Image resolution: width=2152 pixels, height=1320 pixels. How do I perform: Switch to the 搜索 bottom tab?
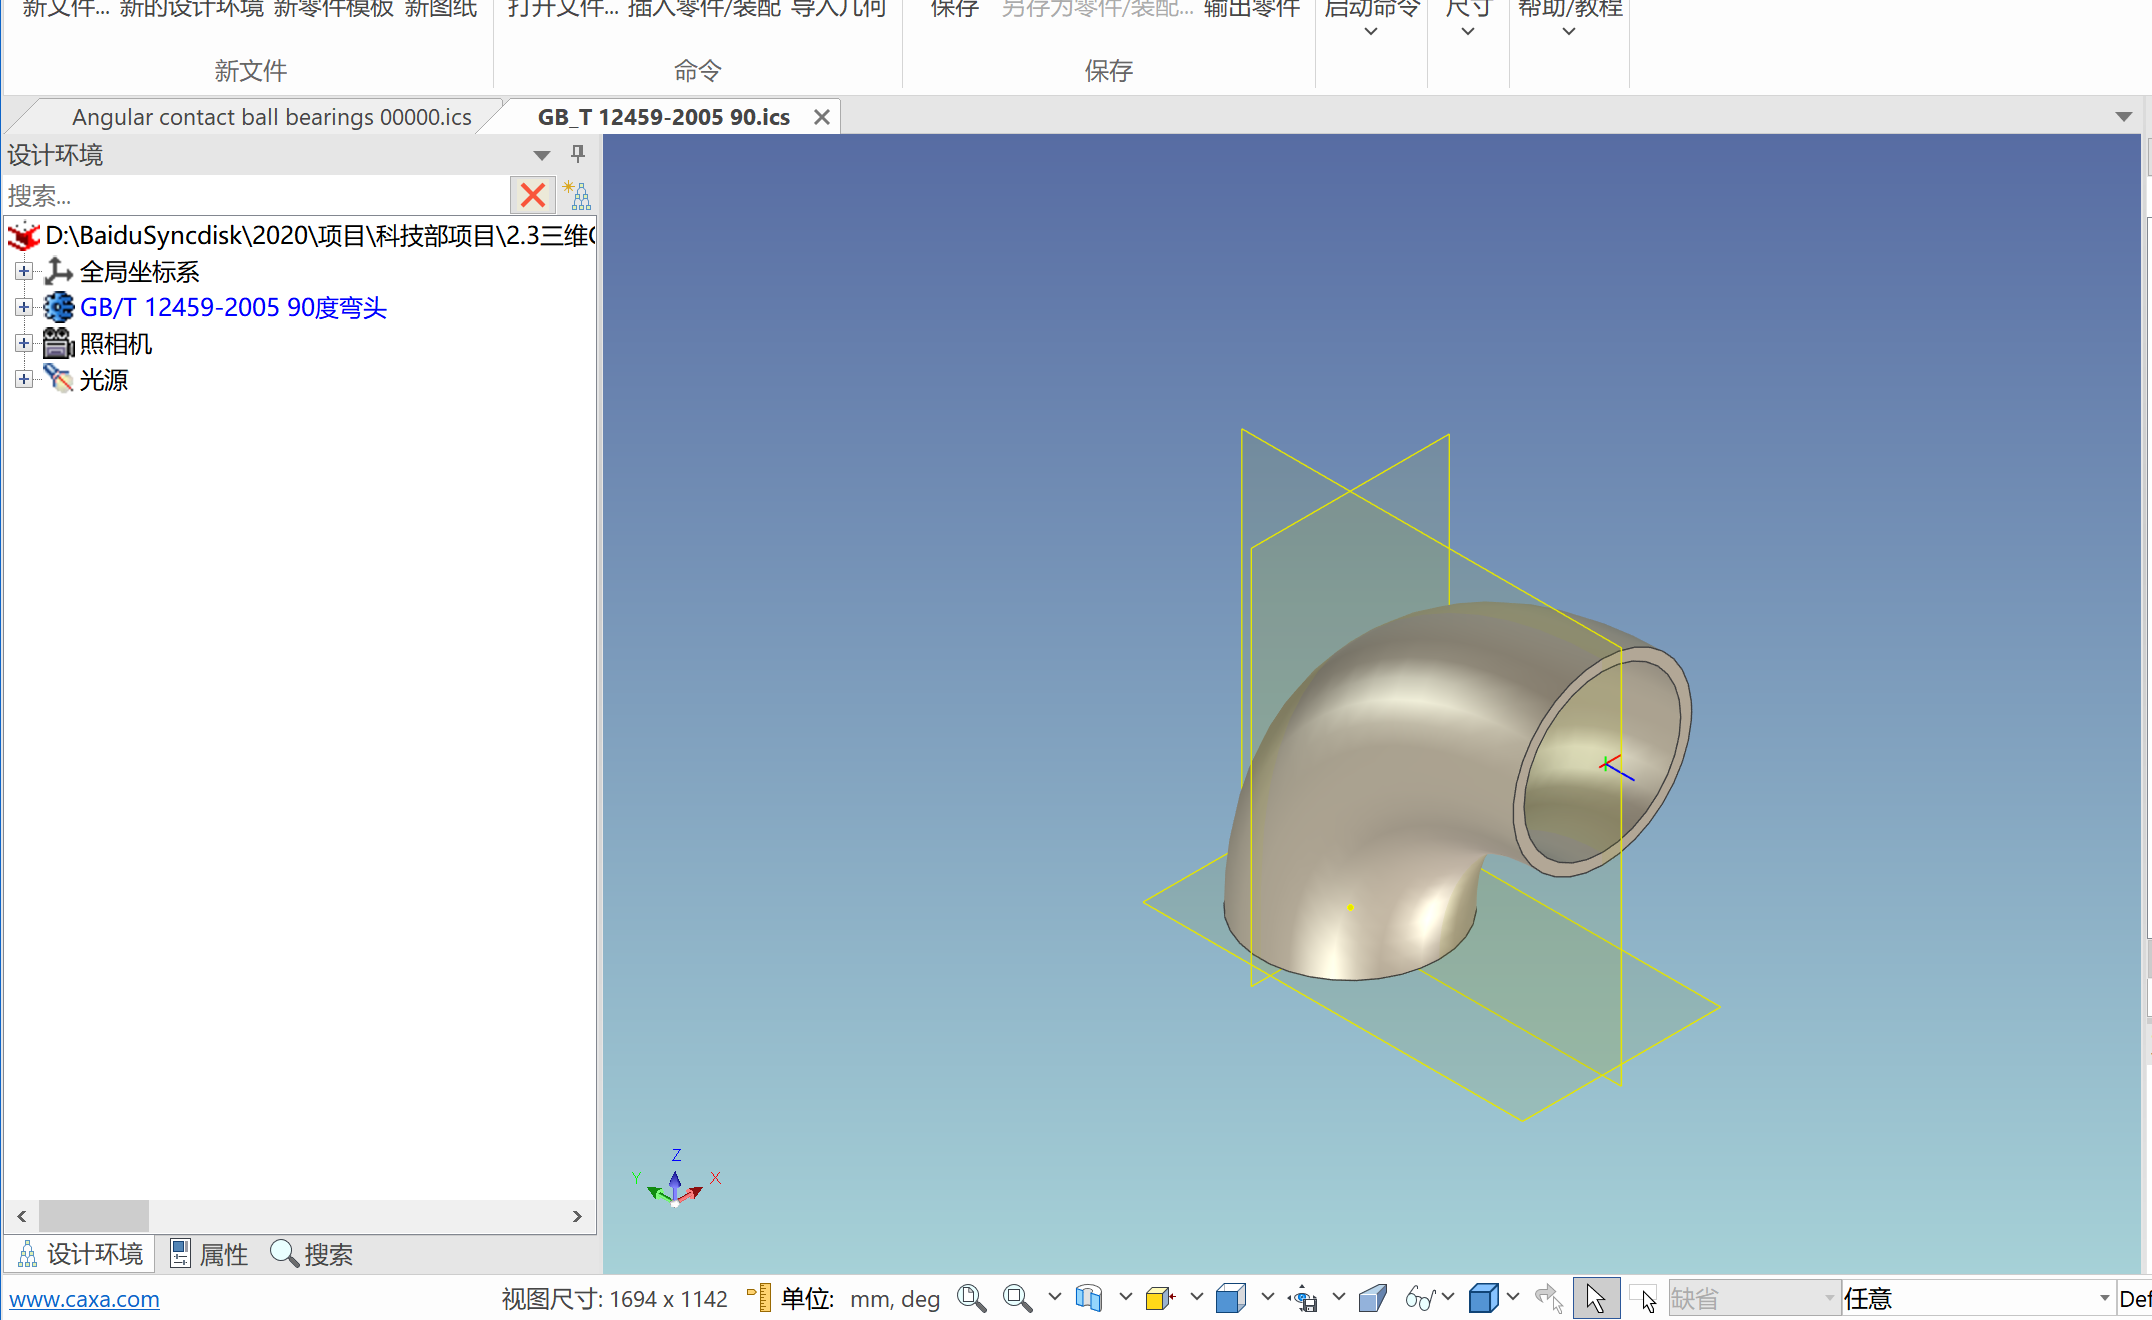pyautogui.click(x=312, y=1254)
